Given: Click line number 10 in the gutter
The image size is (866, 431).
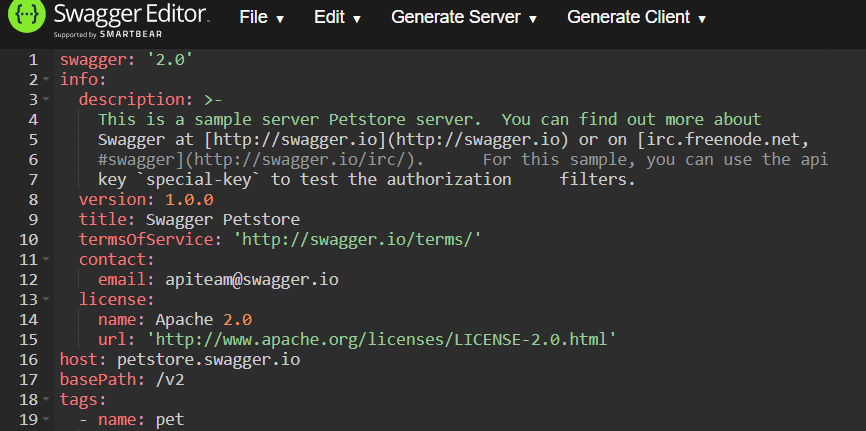Looking at the screenshot, I should pyautogui.click(x=30, y=239).
